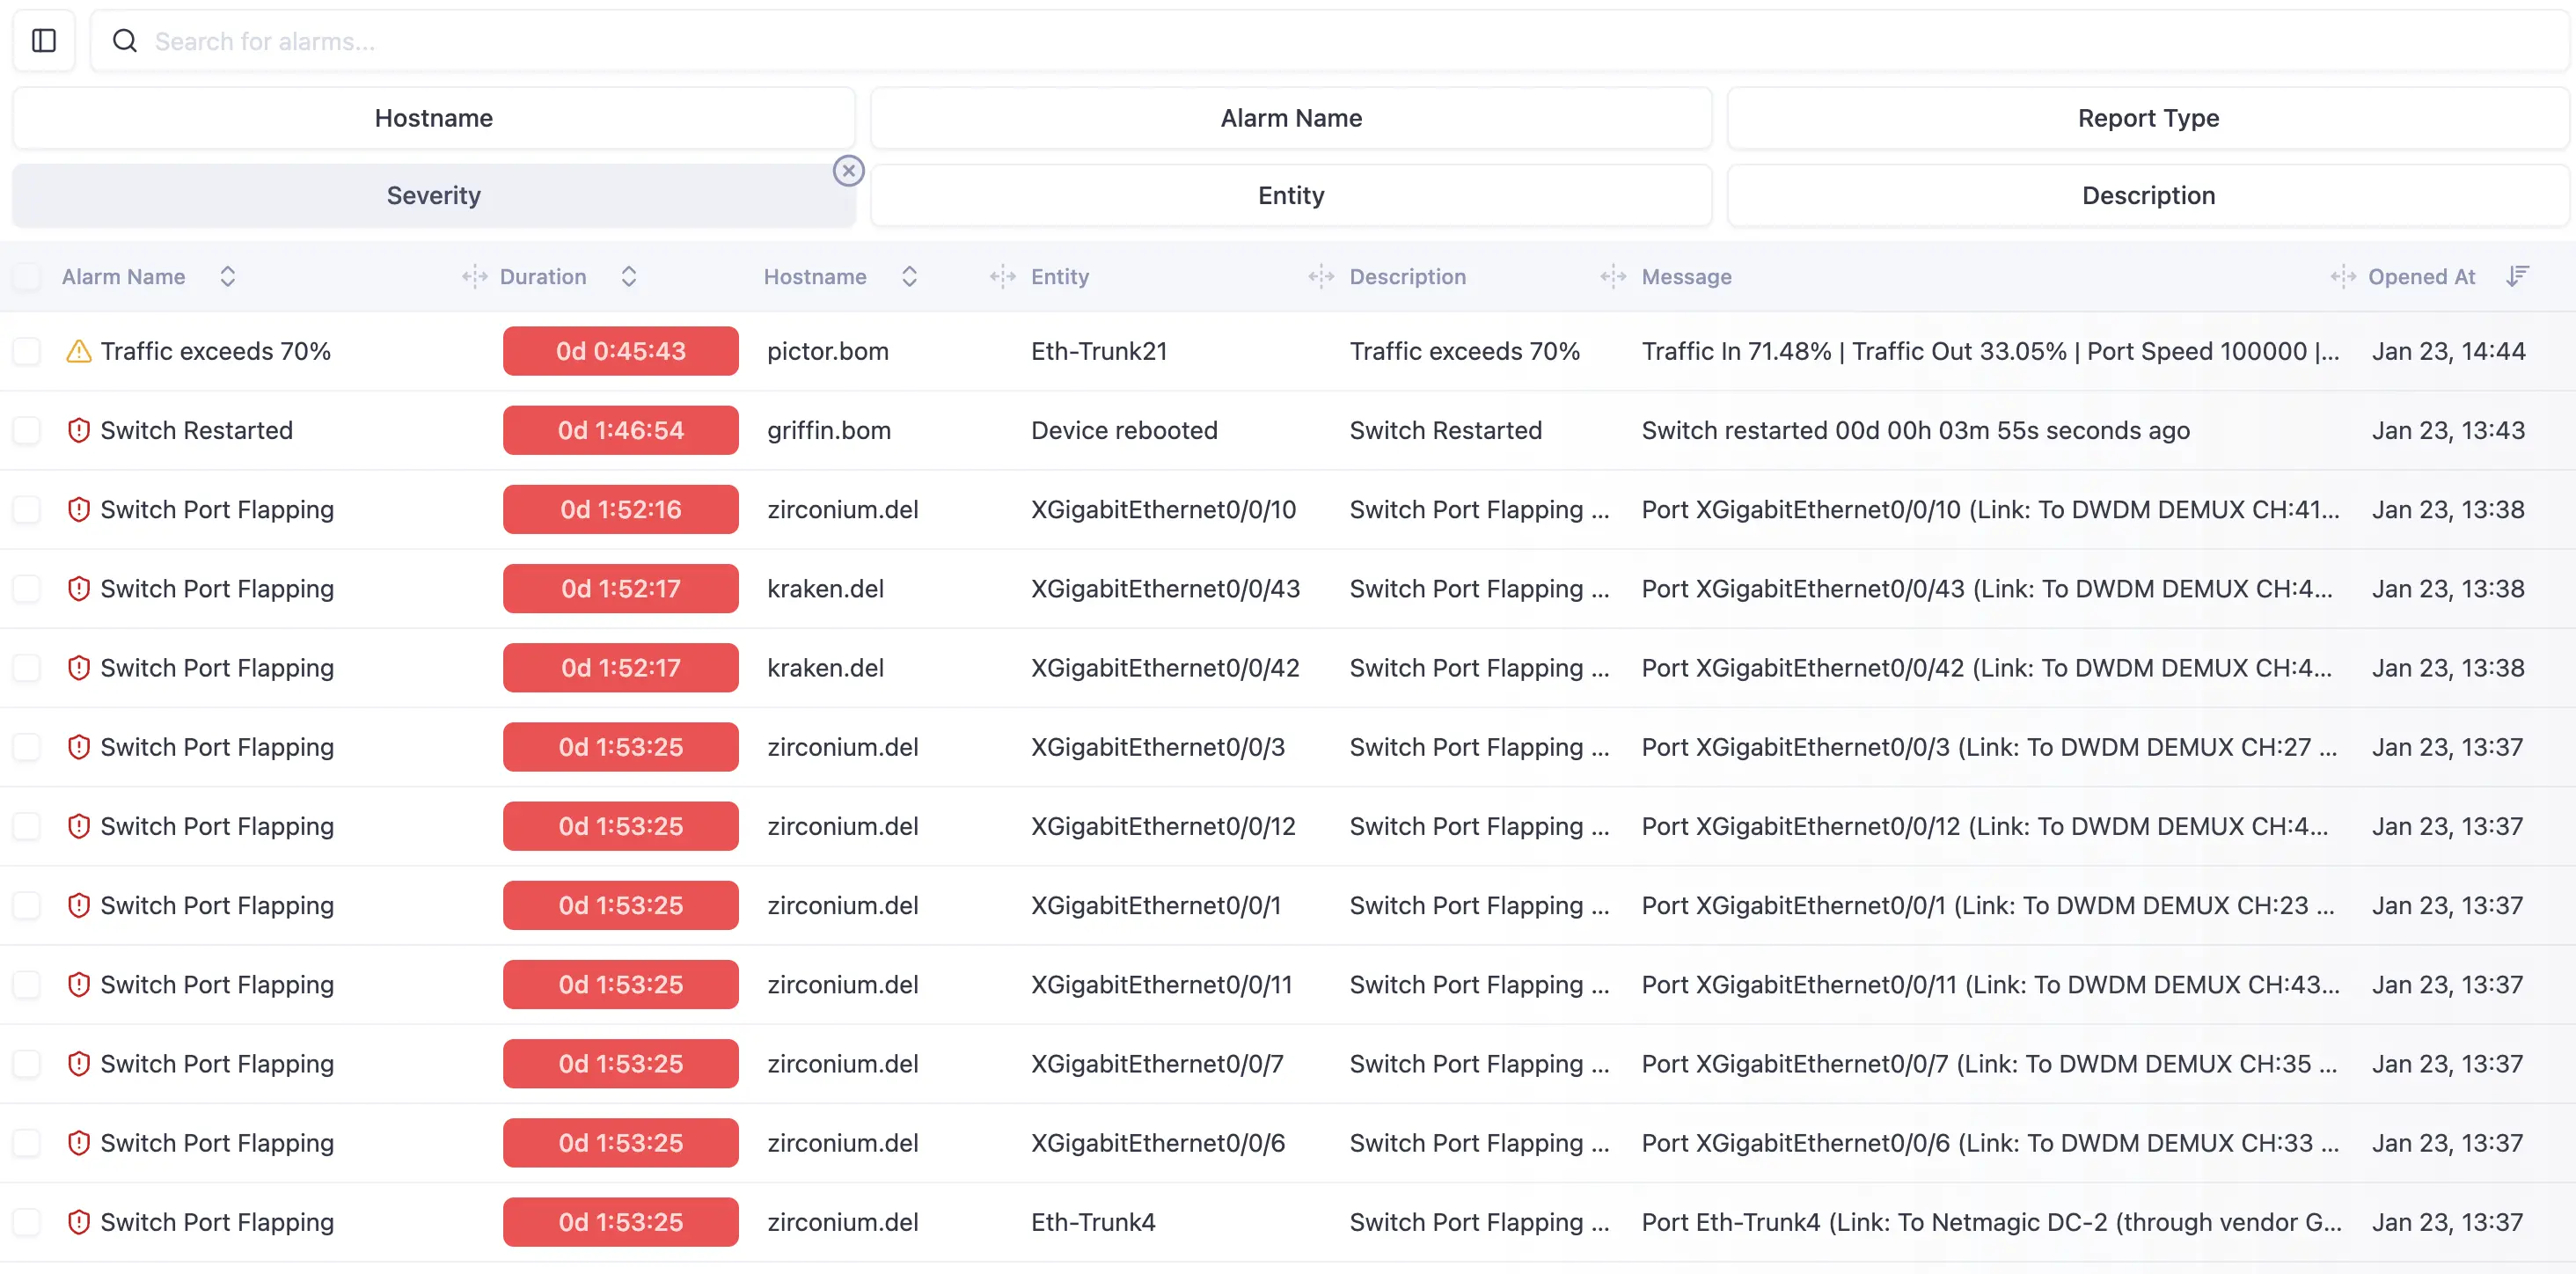Check the Traffic exceeds 70% row checkbox
The width and height of the screenshot is (2576, 1274).
(x=26, y=351)
